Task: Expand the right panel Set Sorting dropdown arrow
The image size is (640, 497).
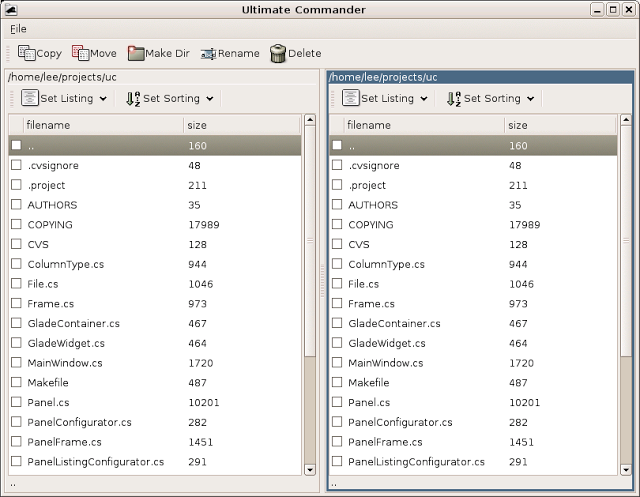Action: [530, 99]
